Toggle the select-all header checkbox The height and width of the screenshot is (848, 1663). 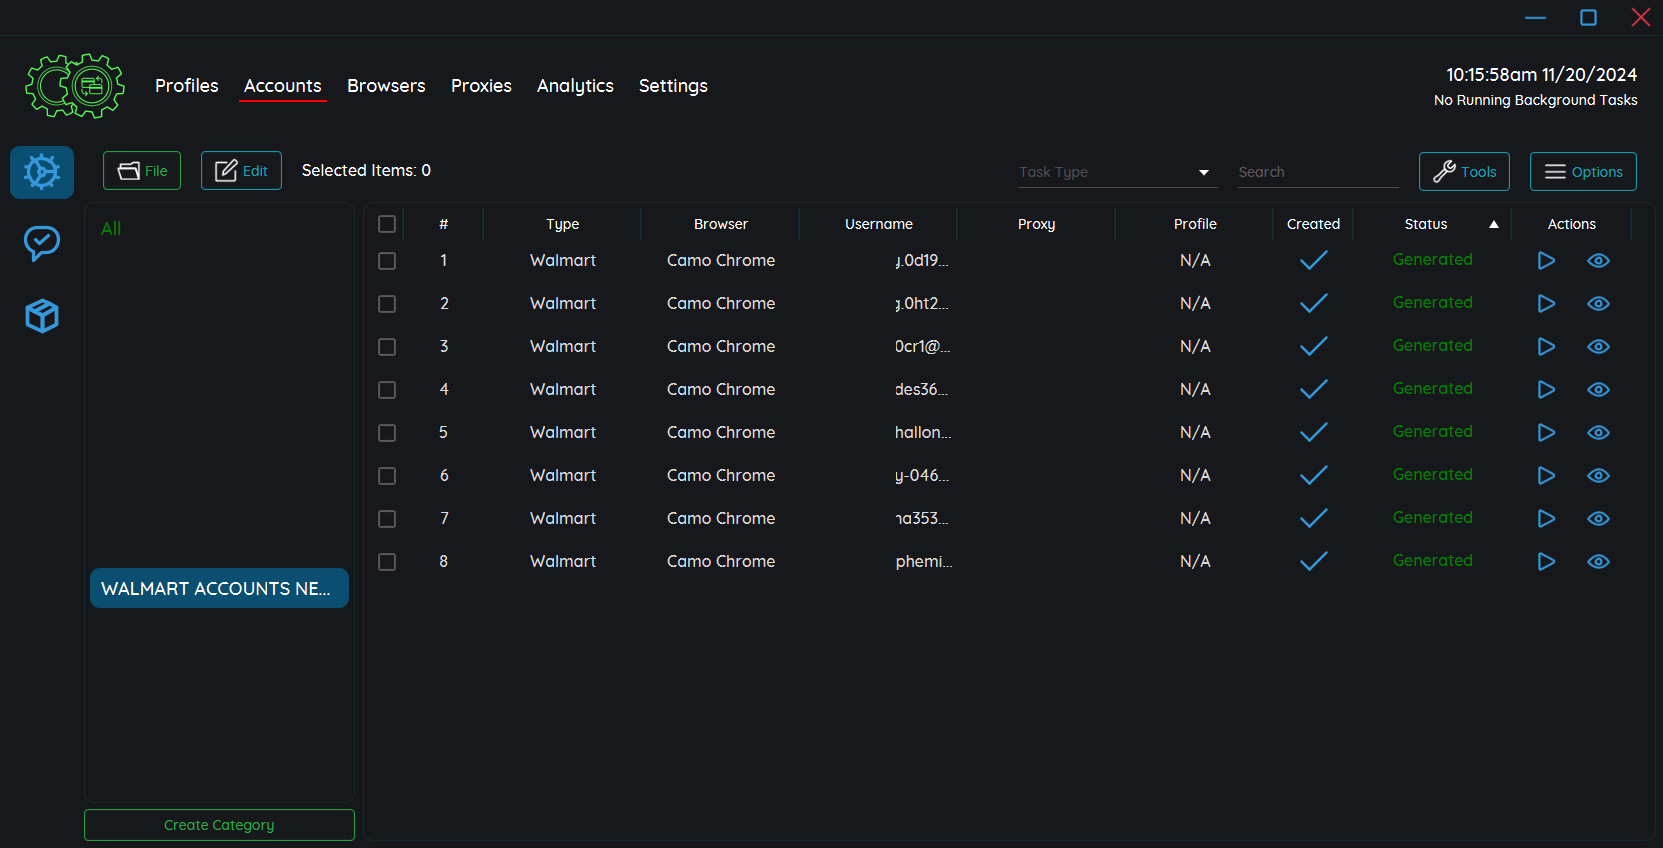pos(387,224)
